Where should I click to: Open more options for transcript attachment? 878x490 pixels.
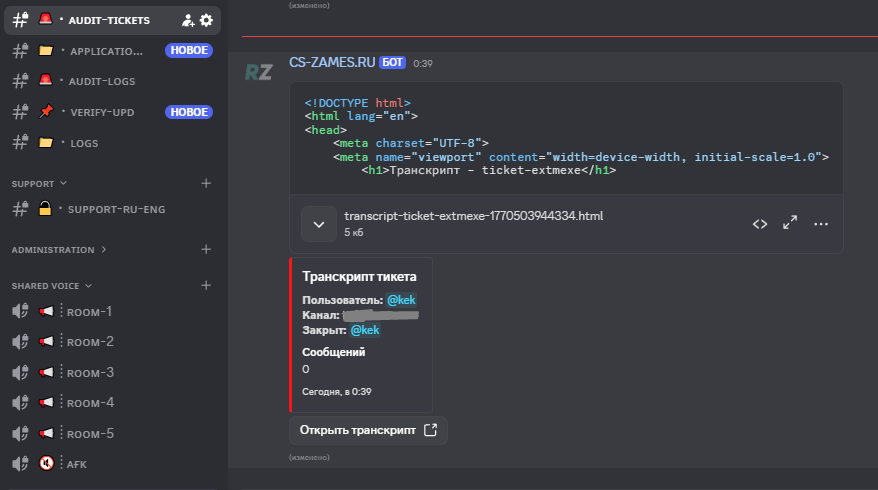point(821,224)
